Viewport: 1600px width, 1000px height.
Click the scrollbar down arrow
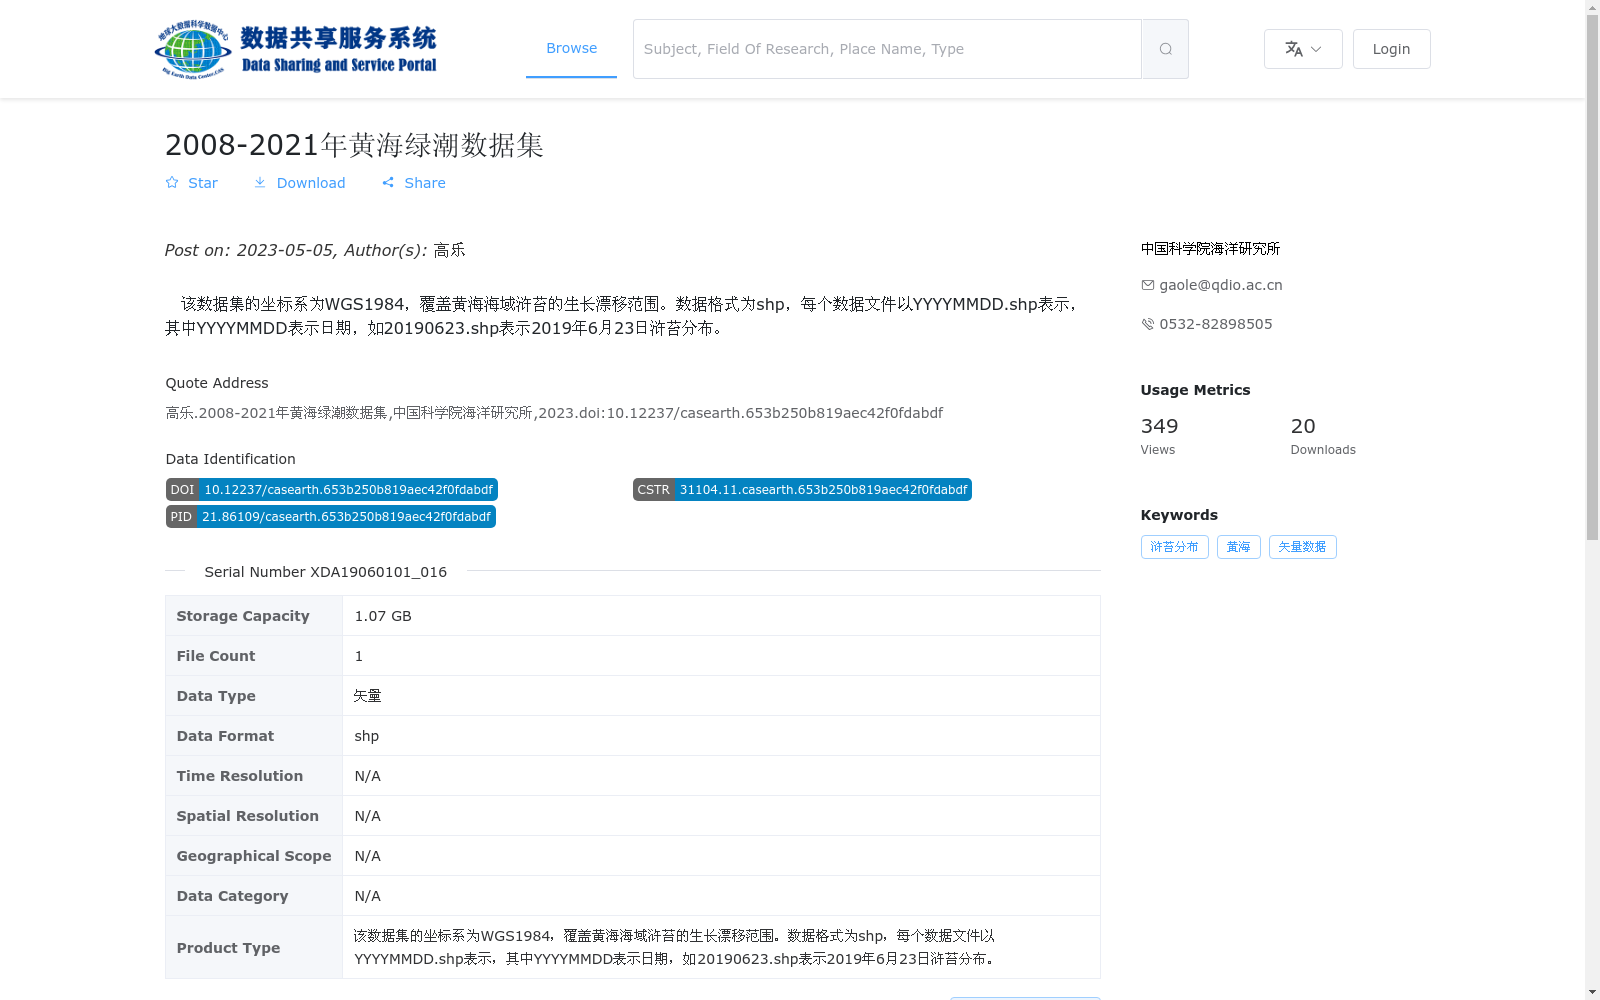tap(1592, 992)
